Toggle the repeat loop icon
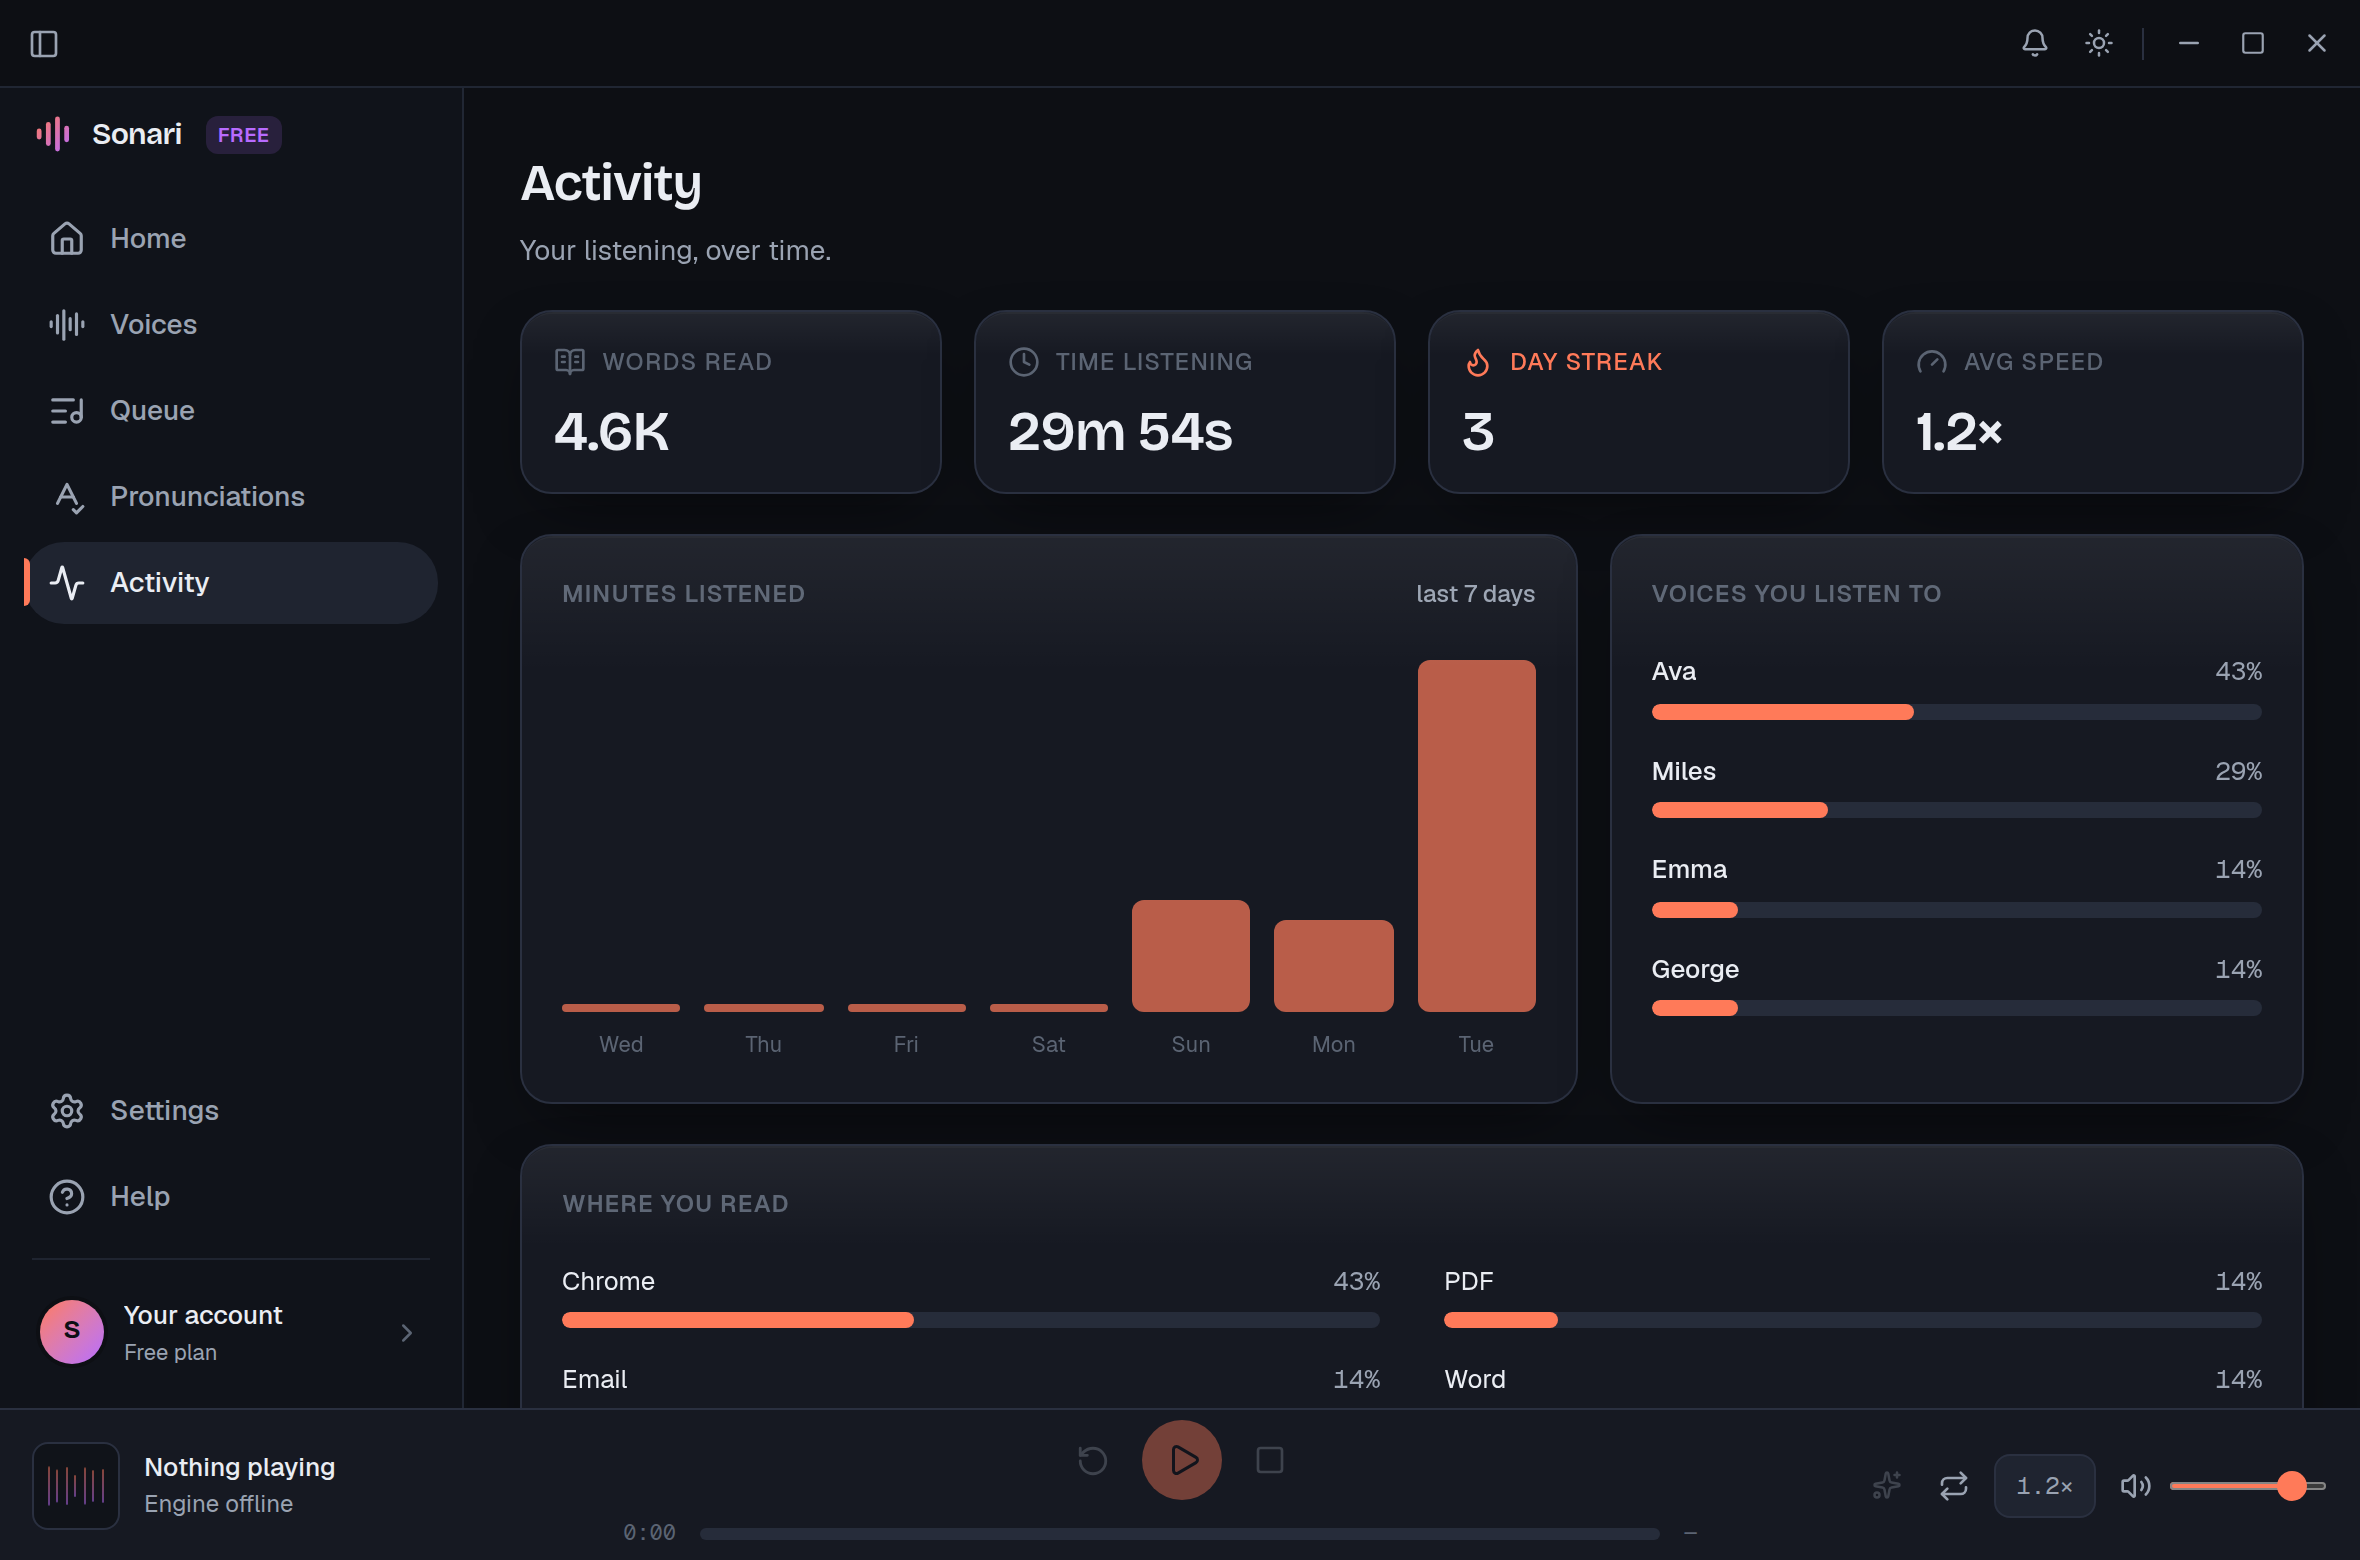 pyautogui.click(x=1953, y=1485)
